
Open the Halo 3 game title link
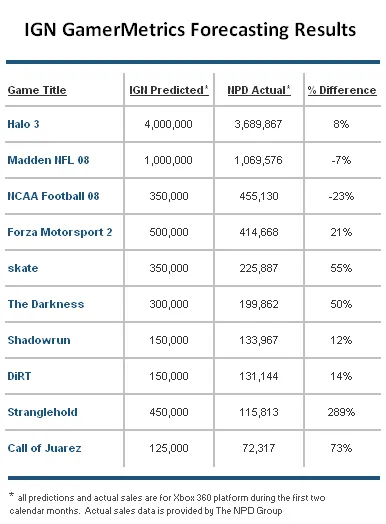(x=23, y=124)
